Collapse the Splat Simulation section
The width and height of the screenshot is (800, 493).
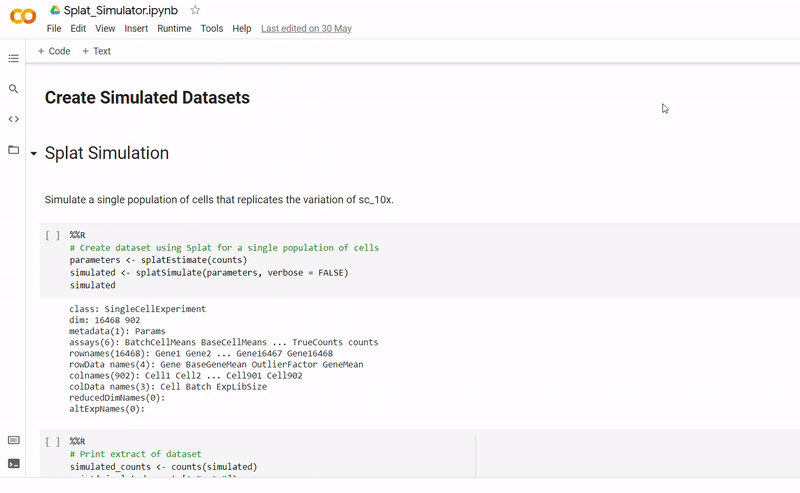34,153
